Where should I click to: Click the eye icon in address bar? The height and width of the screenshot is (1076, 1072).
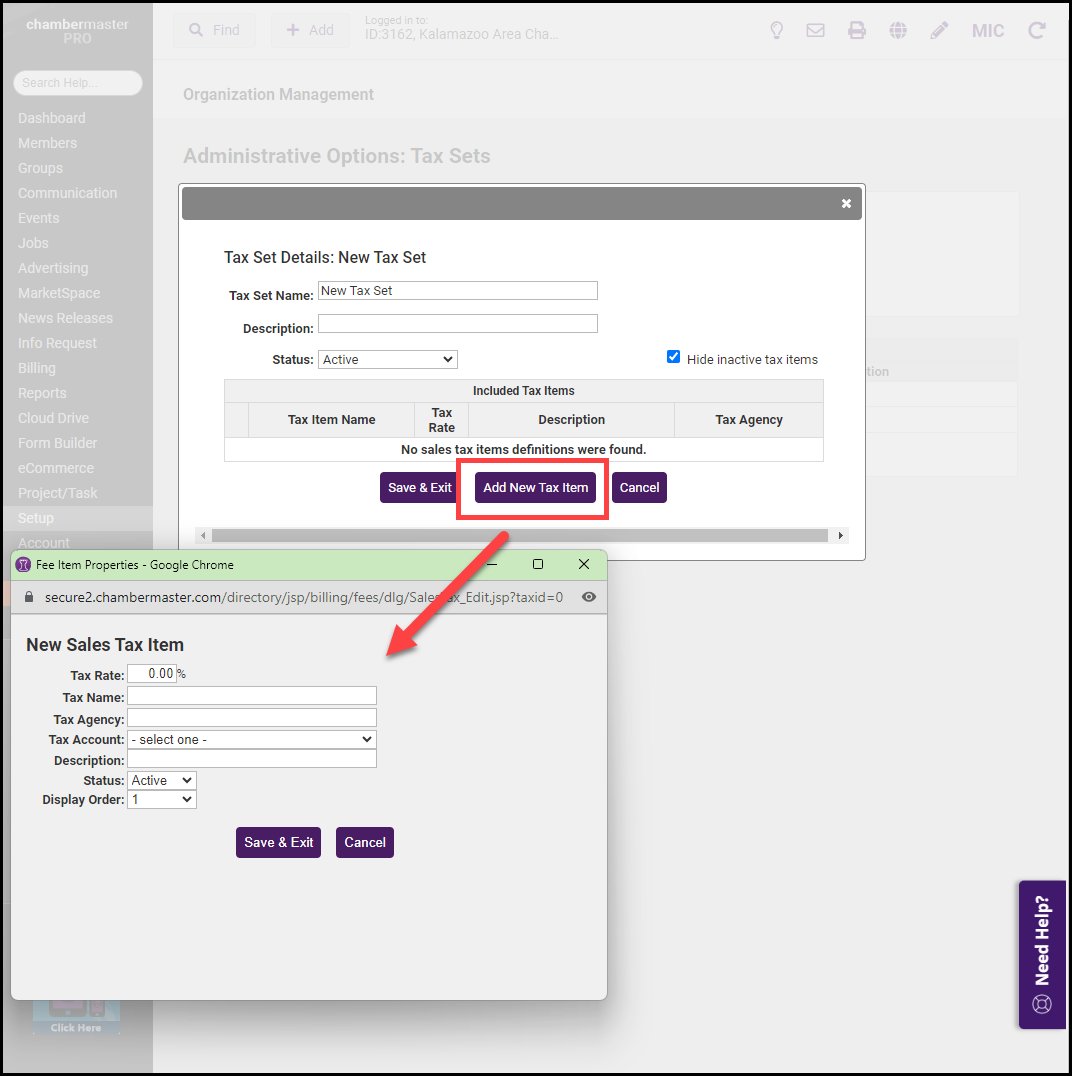pyautogui.click(x=589, y=597)
